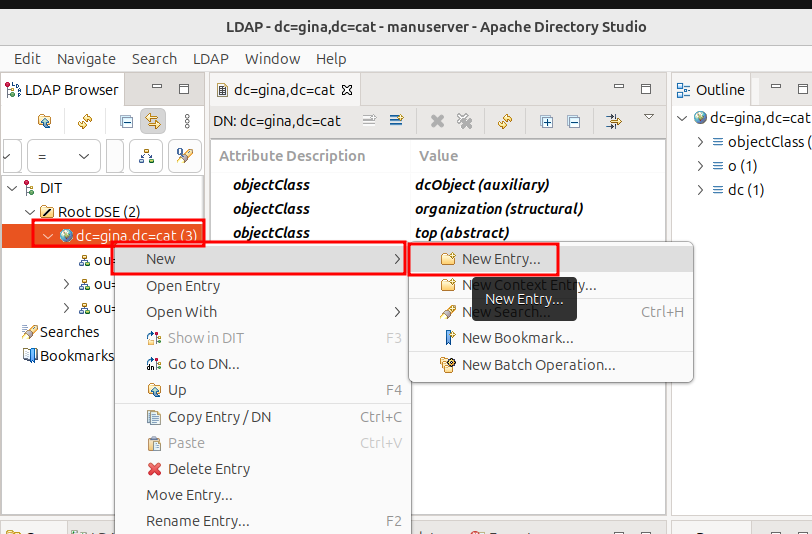The height and width of the screenshot is (534, 812).
Task: Click Expand All icon in entry editor toolbar
Action: pos(547,121)
